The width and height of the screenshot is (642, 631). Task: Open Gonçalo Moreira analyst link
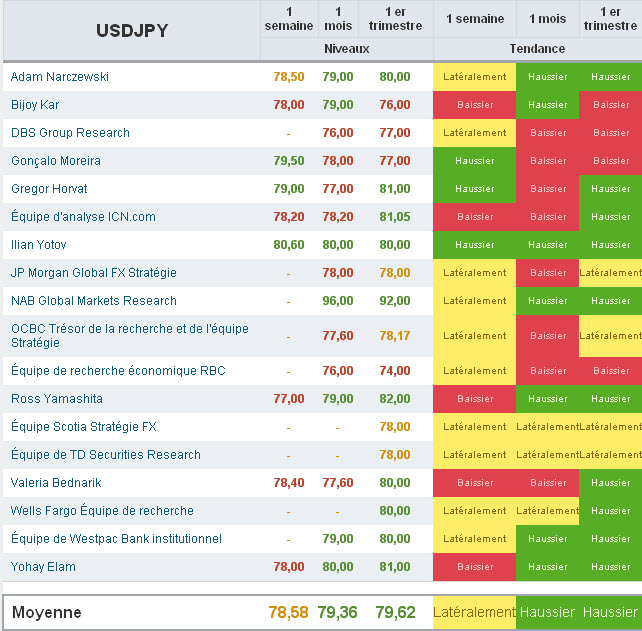pos(56,161)
